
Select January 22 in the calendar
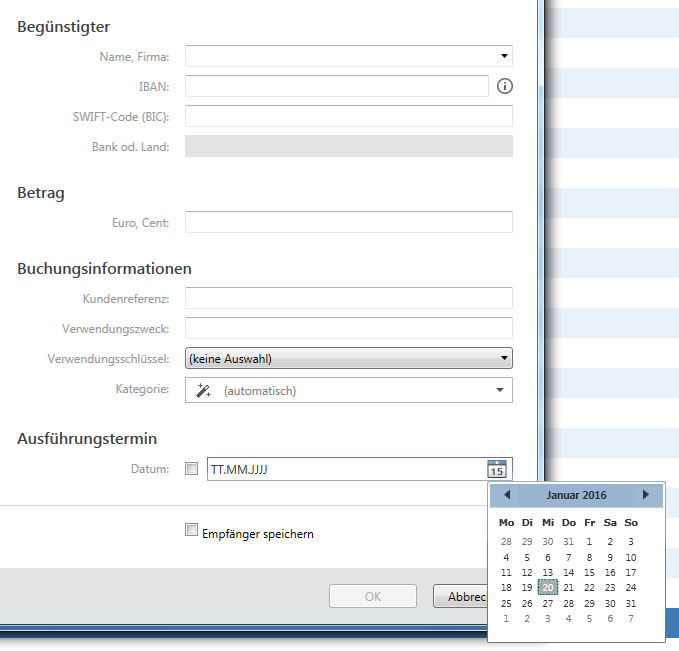point(589,588)
